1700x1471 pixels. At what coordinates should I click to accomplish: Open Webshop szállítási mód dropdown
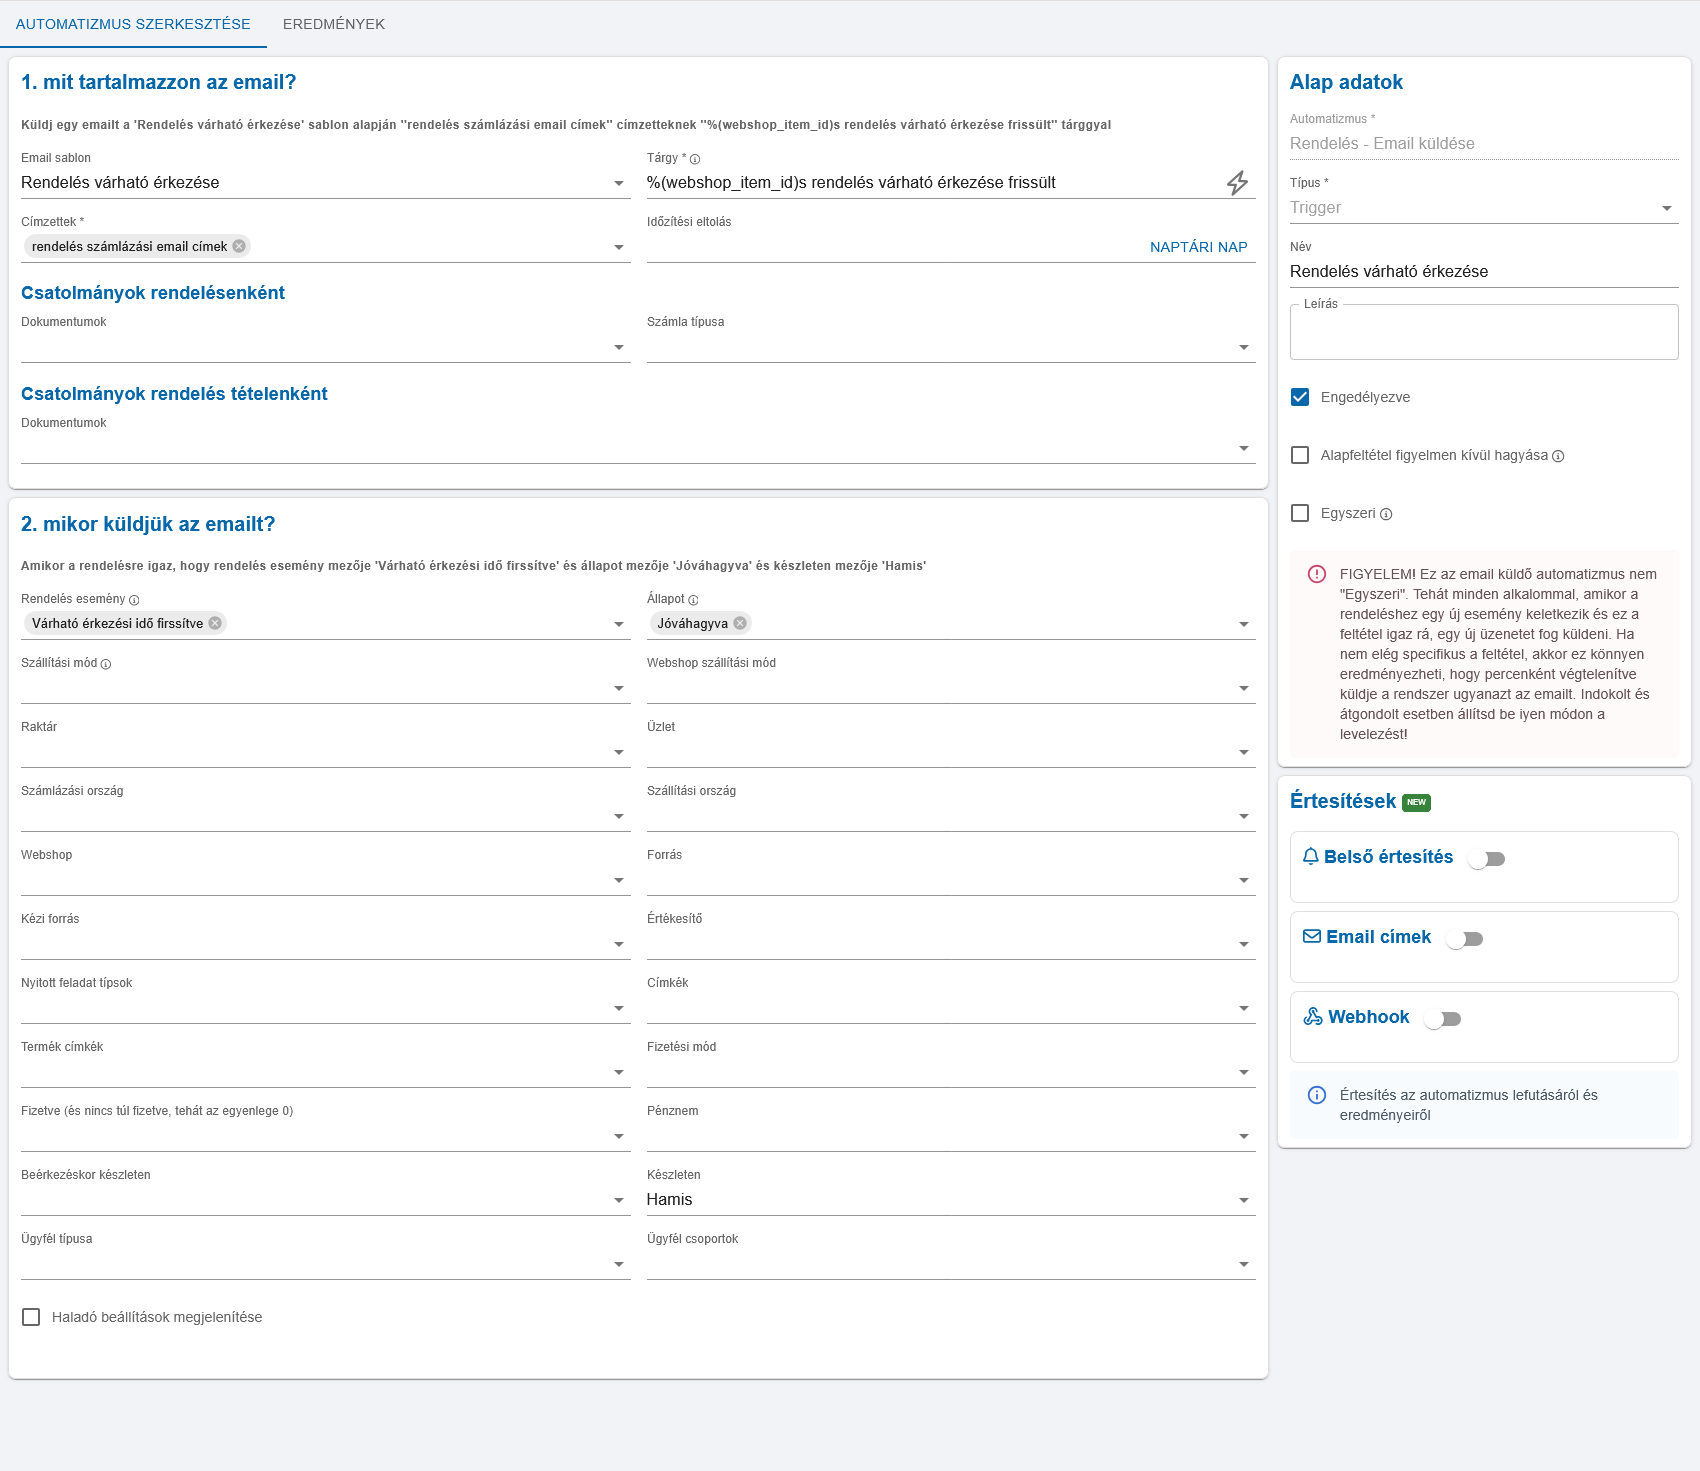point(951,688)
